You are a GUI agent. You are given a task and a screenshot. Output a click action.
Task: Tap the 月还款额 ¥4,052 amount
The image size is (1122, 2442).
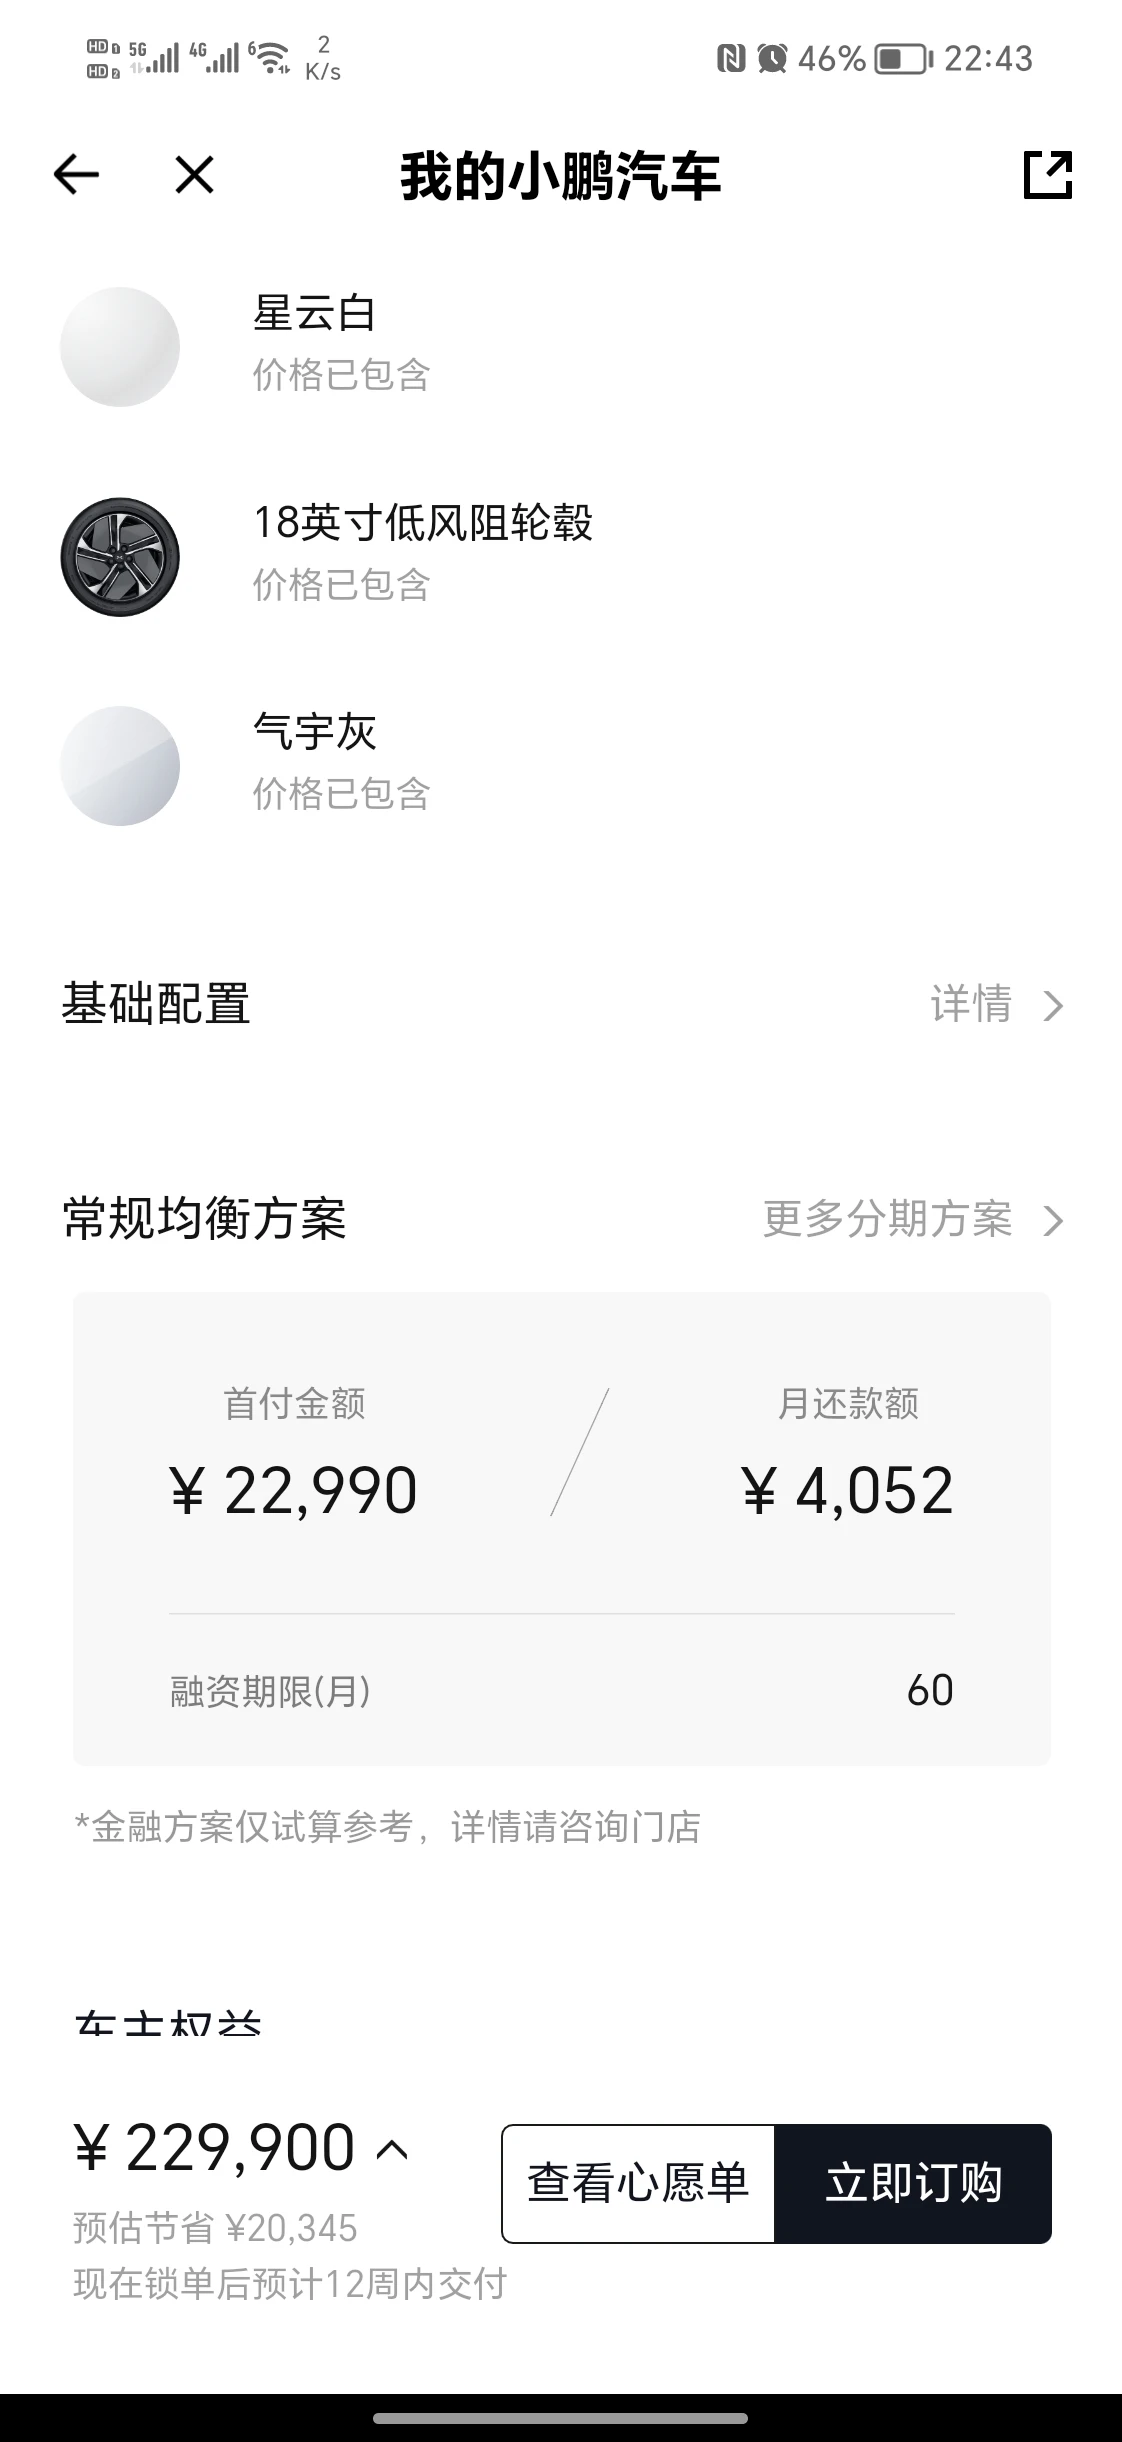[x=848, y=1491]
